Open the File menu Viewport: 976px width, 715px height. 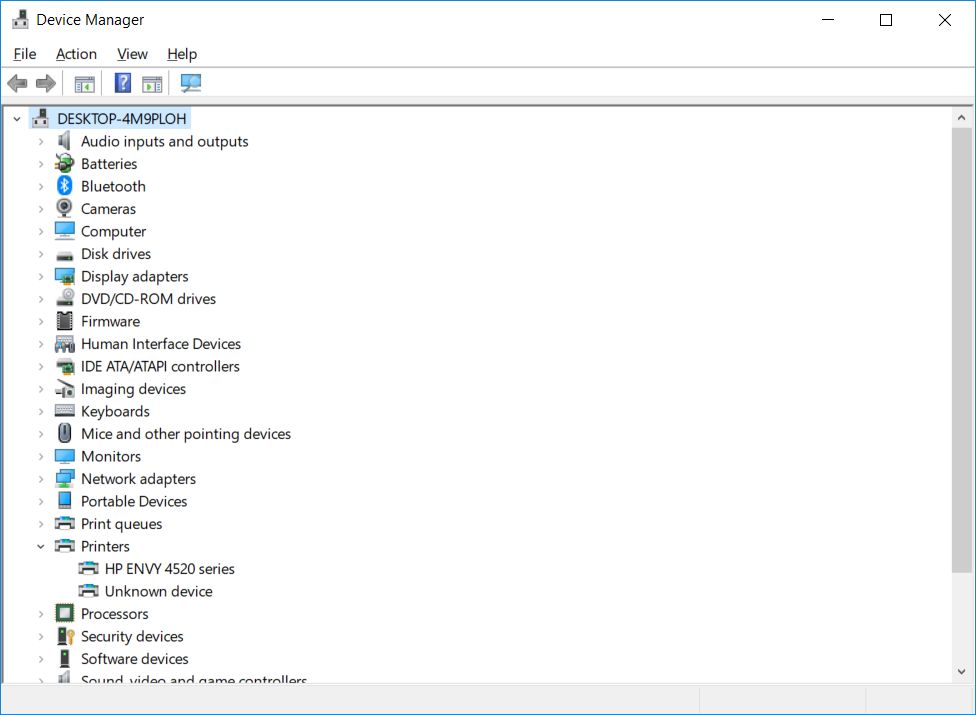pyautogui.click(x=25, y=54)
